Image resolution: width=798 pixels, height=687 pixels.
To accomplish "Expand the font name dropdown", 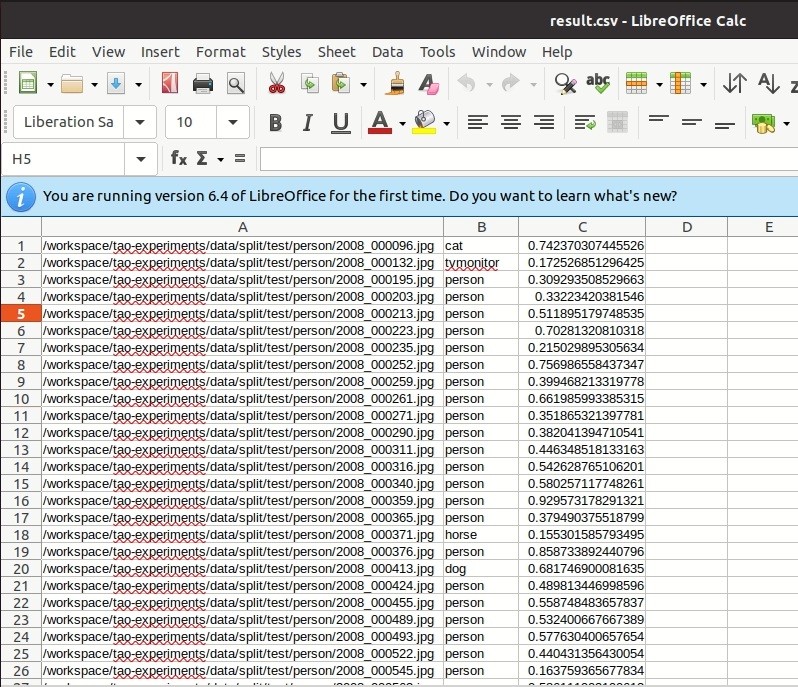I will pos(140,123).
